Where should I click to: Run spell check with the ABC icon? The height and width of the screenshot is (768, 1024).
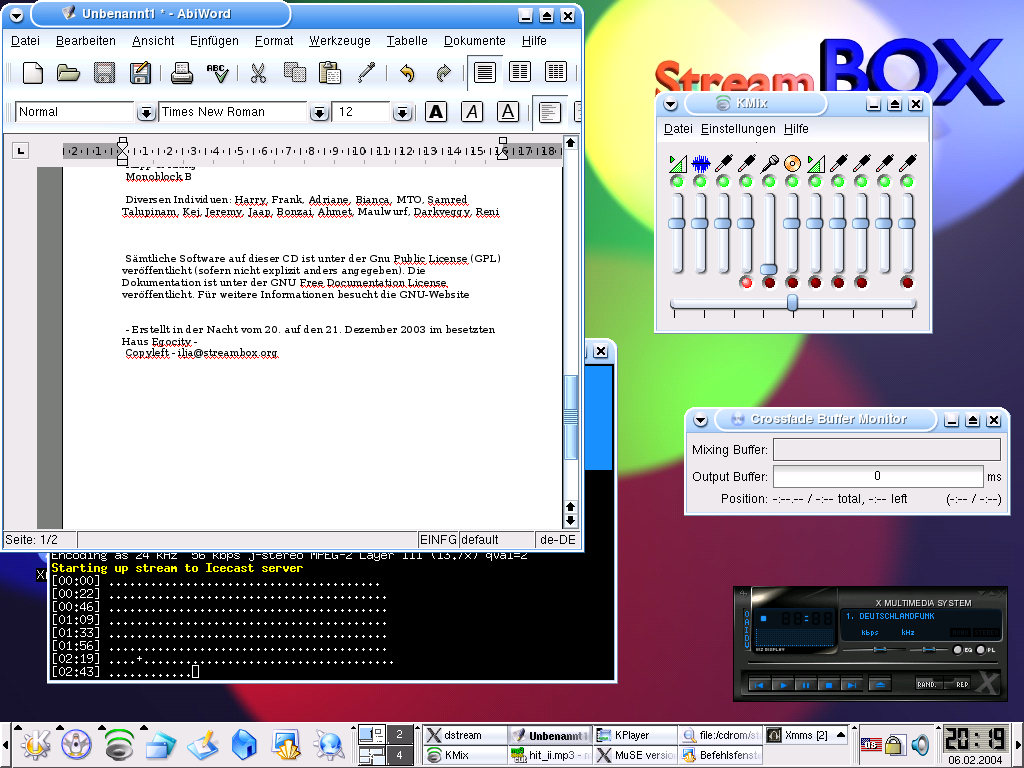217,72
